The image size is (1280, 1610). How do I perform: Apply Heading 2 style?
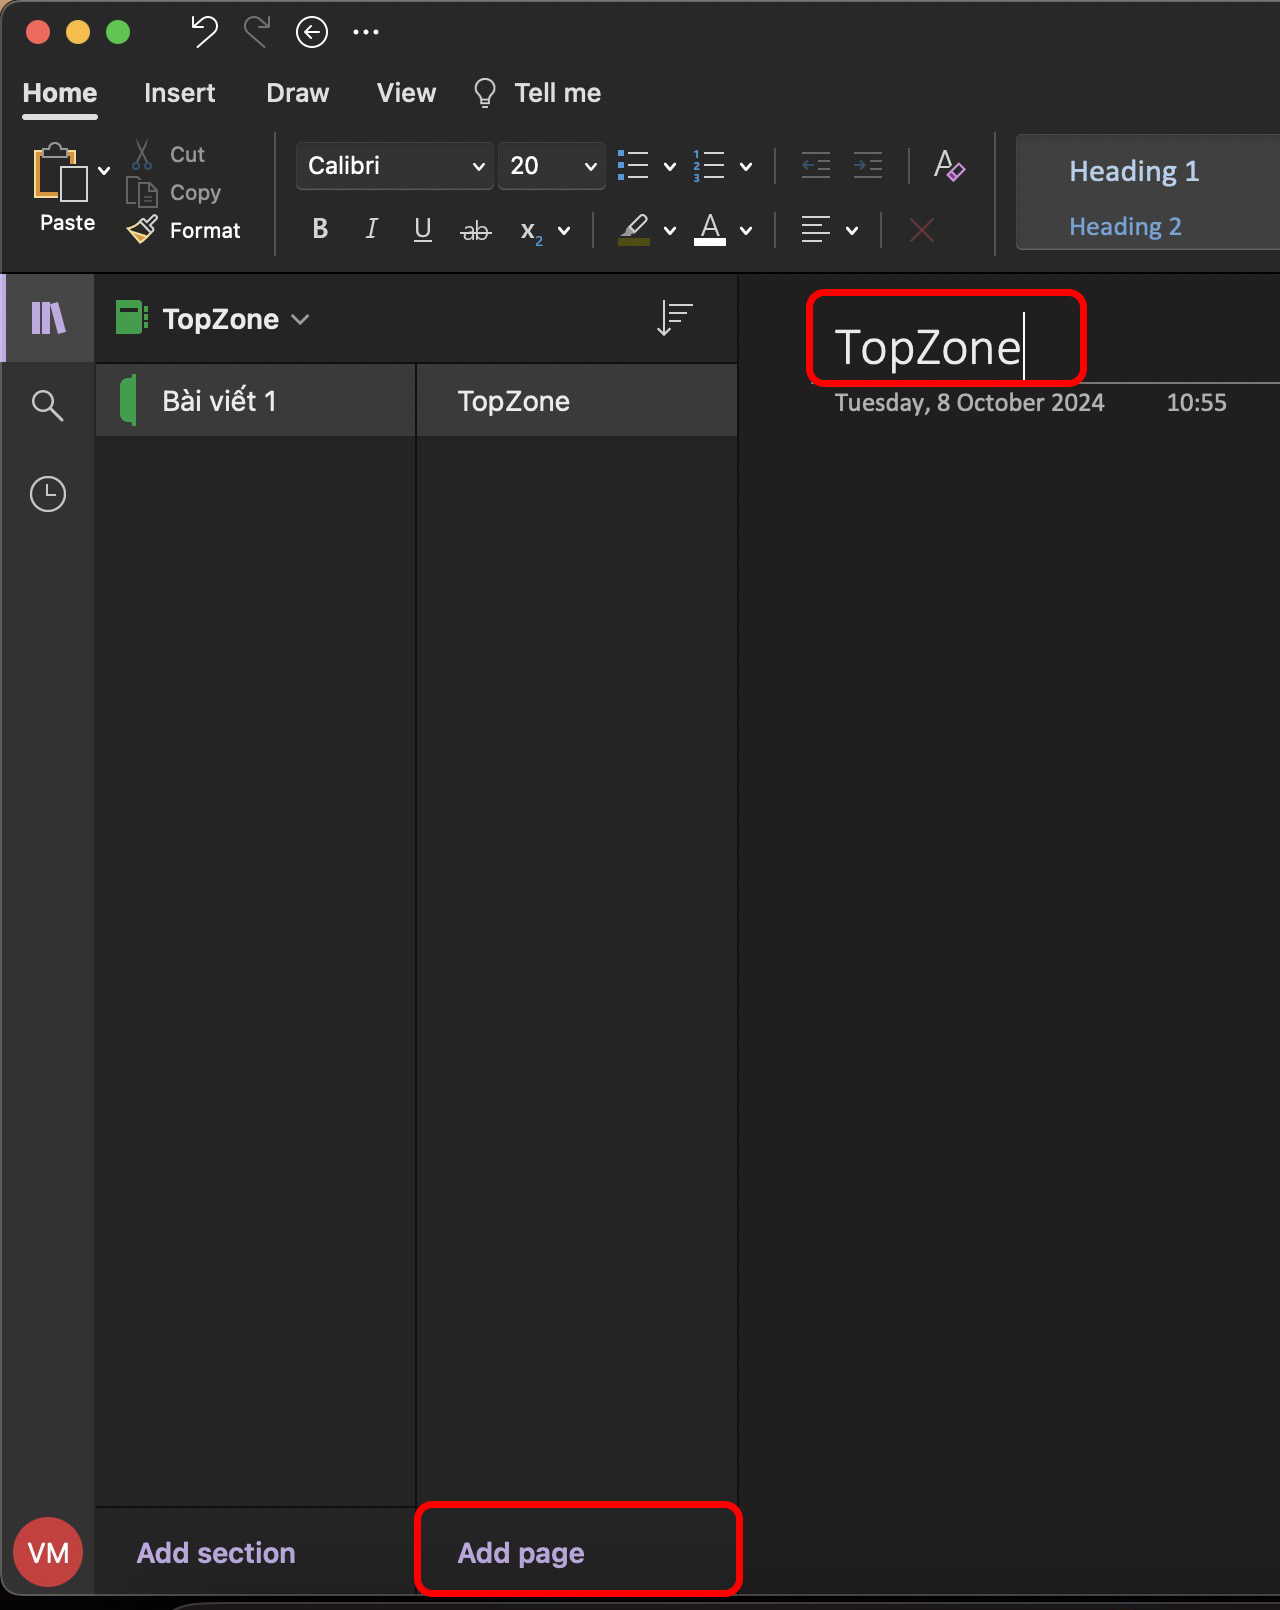tap(1125, 227)
